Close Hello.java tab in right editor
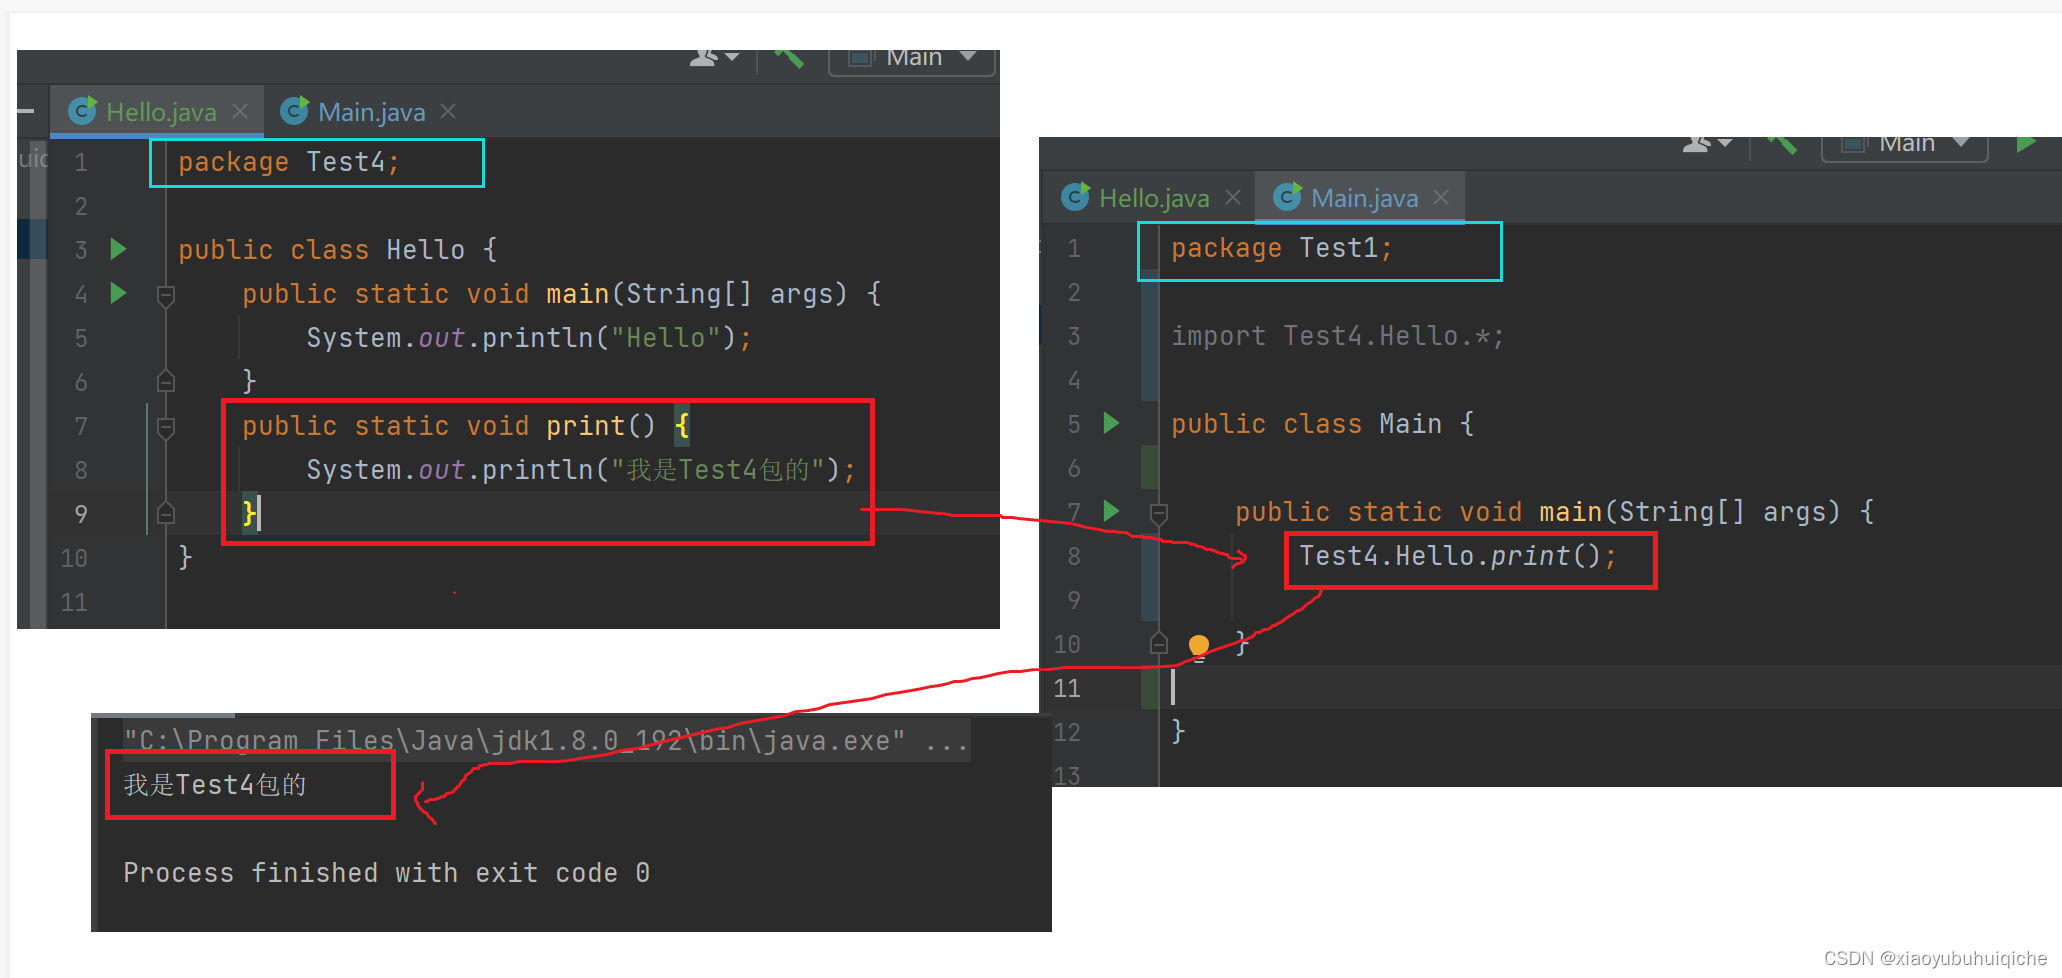Viewport: 2062px width, 978px height. [x=1233, y=197]
